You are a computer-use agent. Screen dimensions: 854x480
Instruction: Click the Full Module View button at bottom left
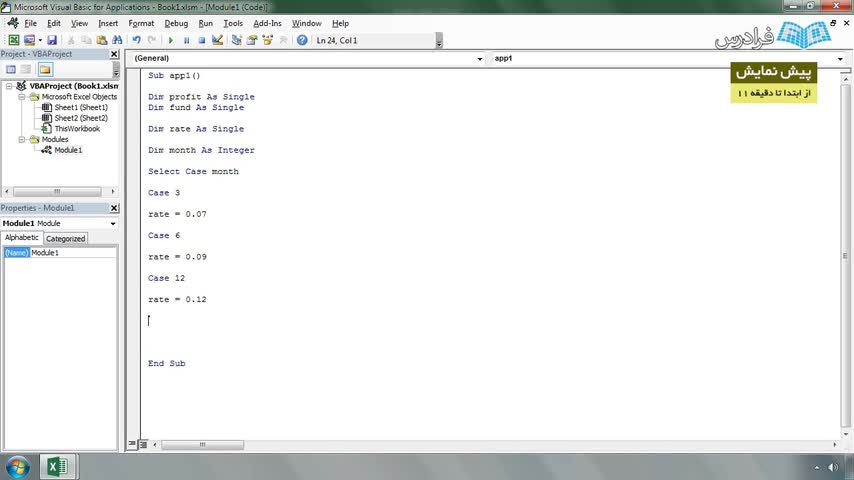click(x=143, y=445)
